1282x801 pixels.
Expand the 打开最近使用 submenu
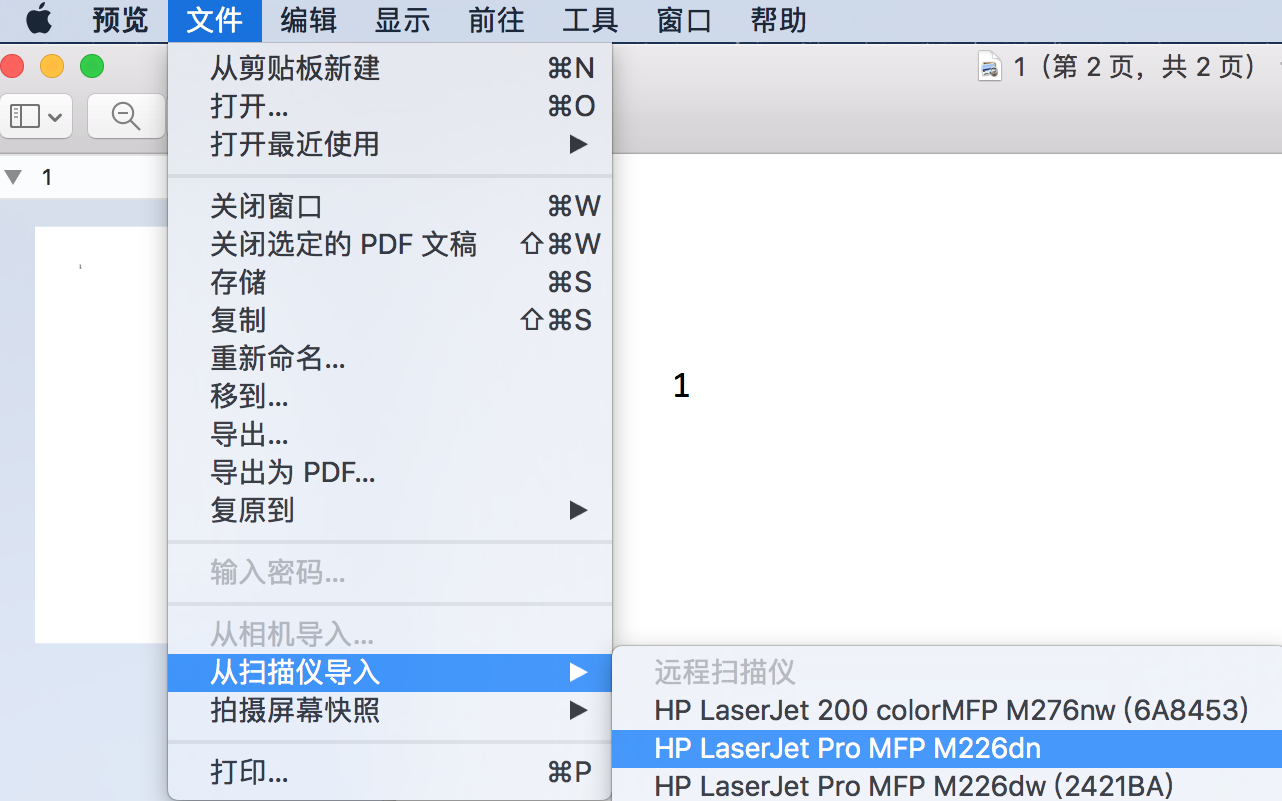(390, 144)
